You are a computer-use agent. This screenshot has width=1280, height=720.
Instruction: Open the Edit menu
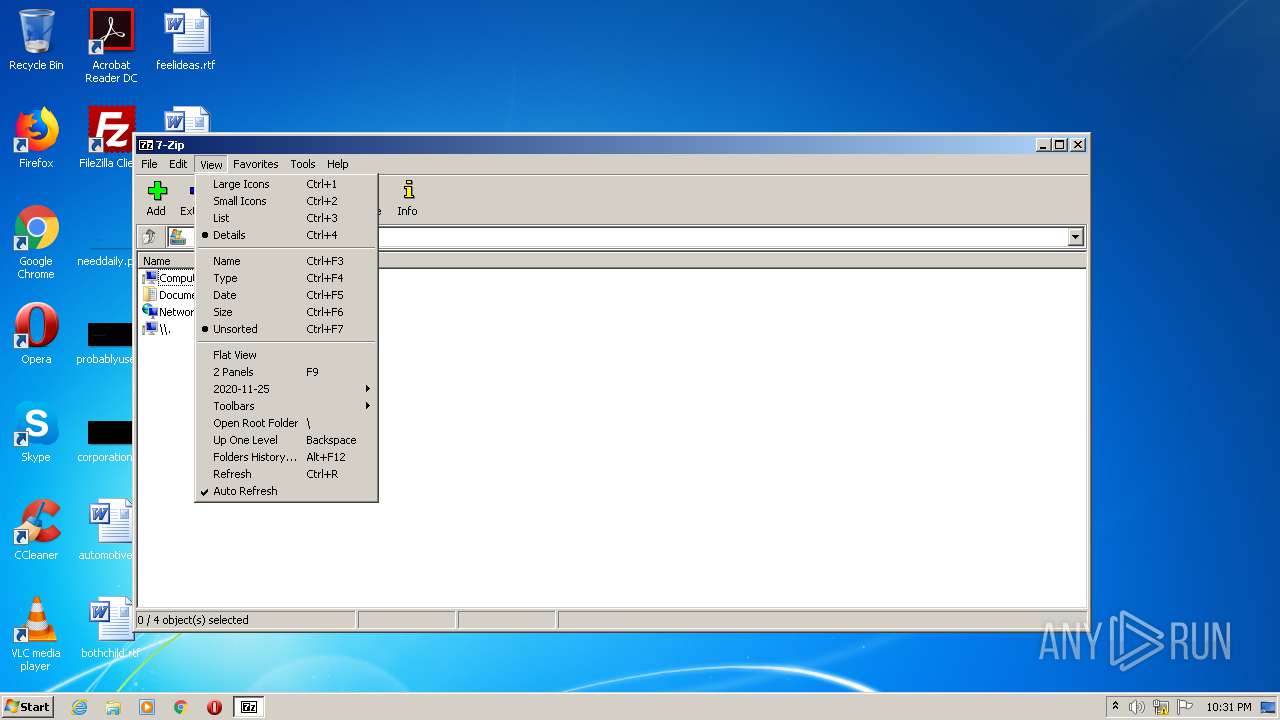178,164
